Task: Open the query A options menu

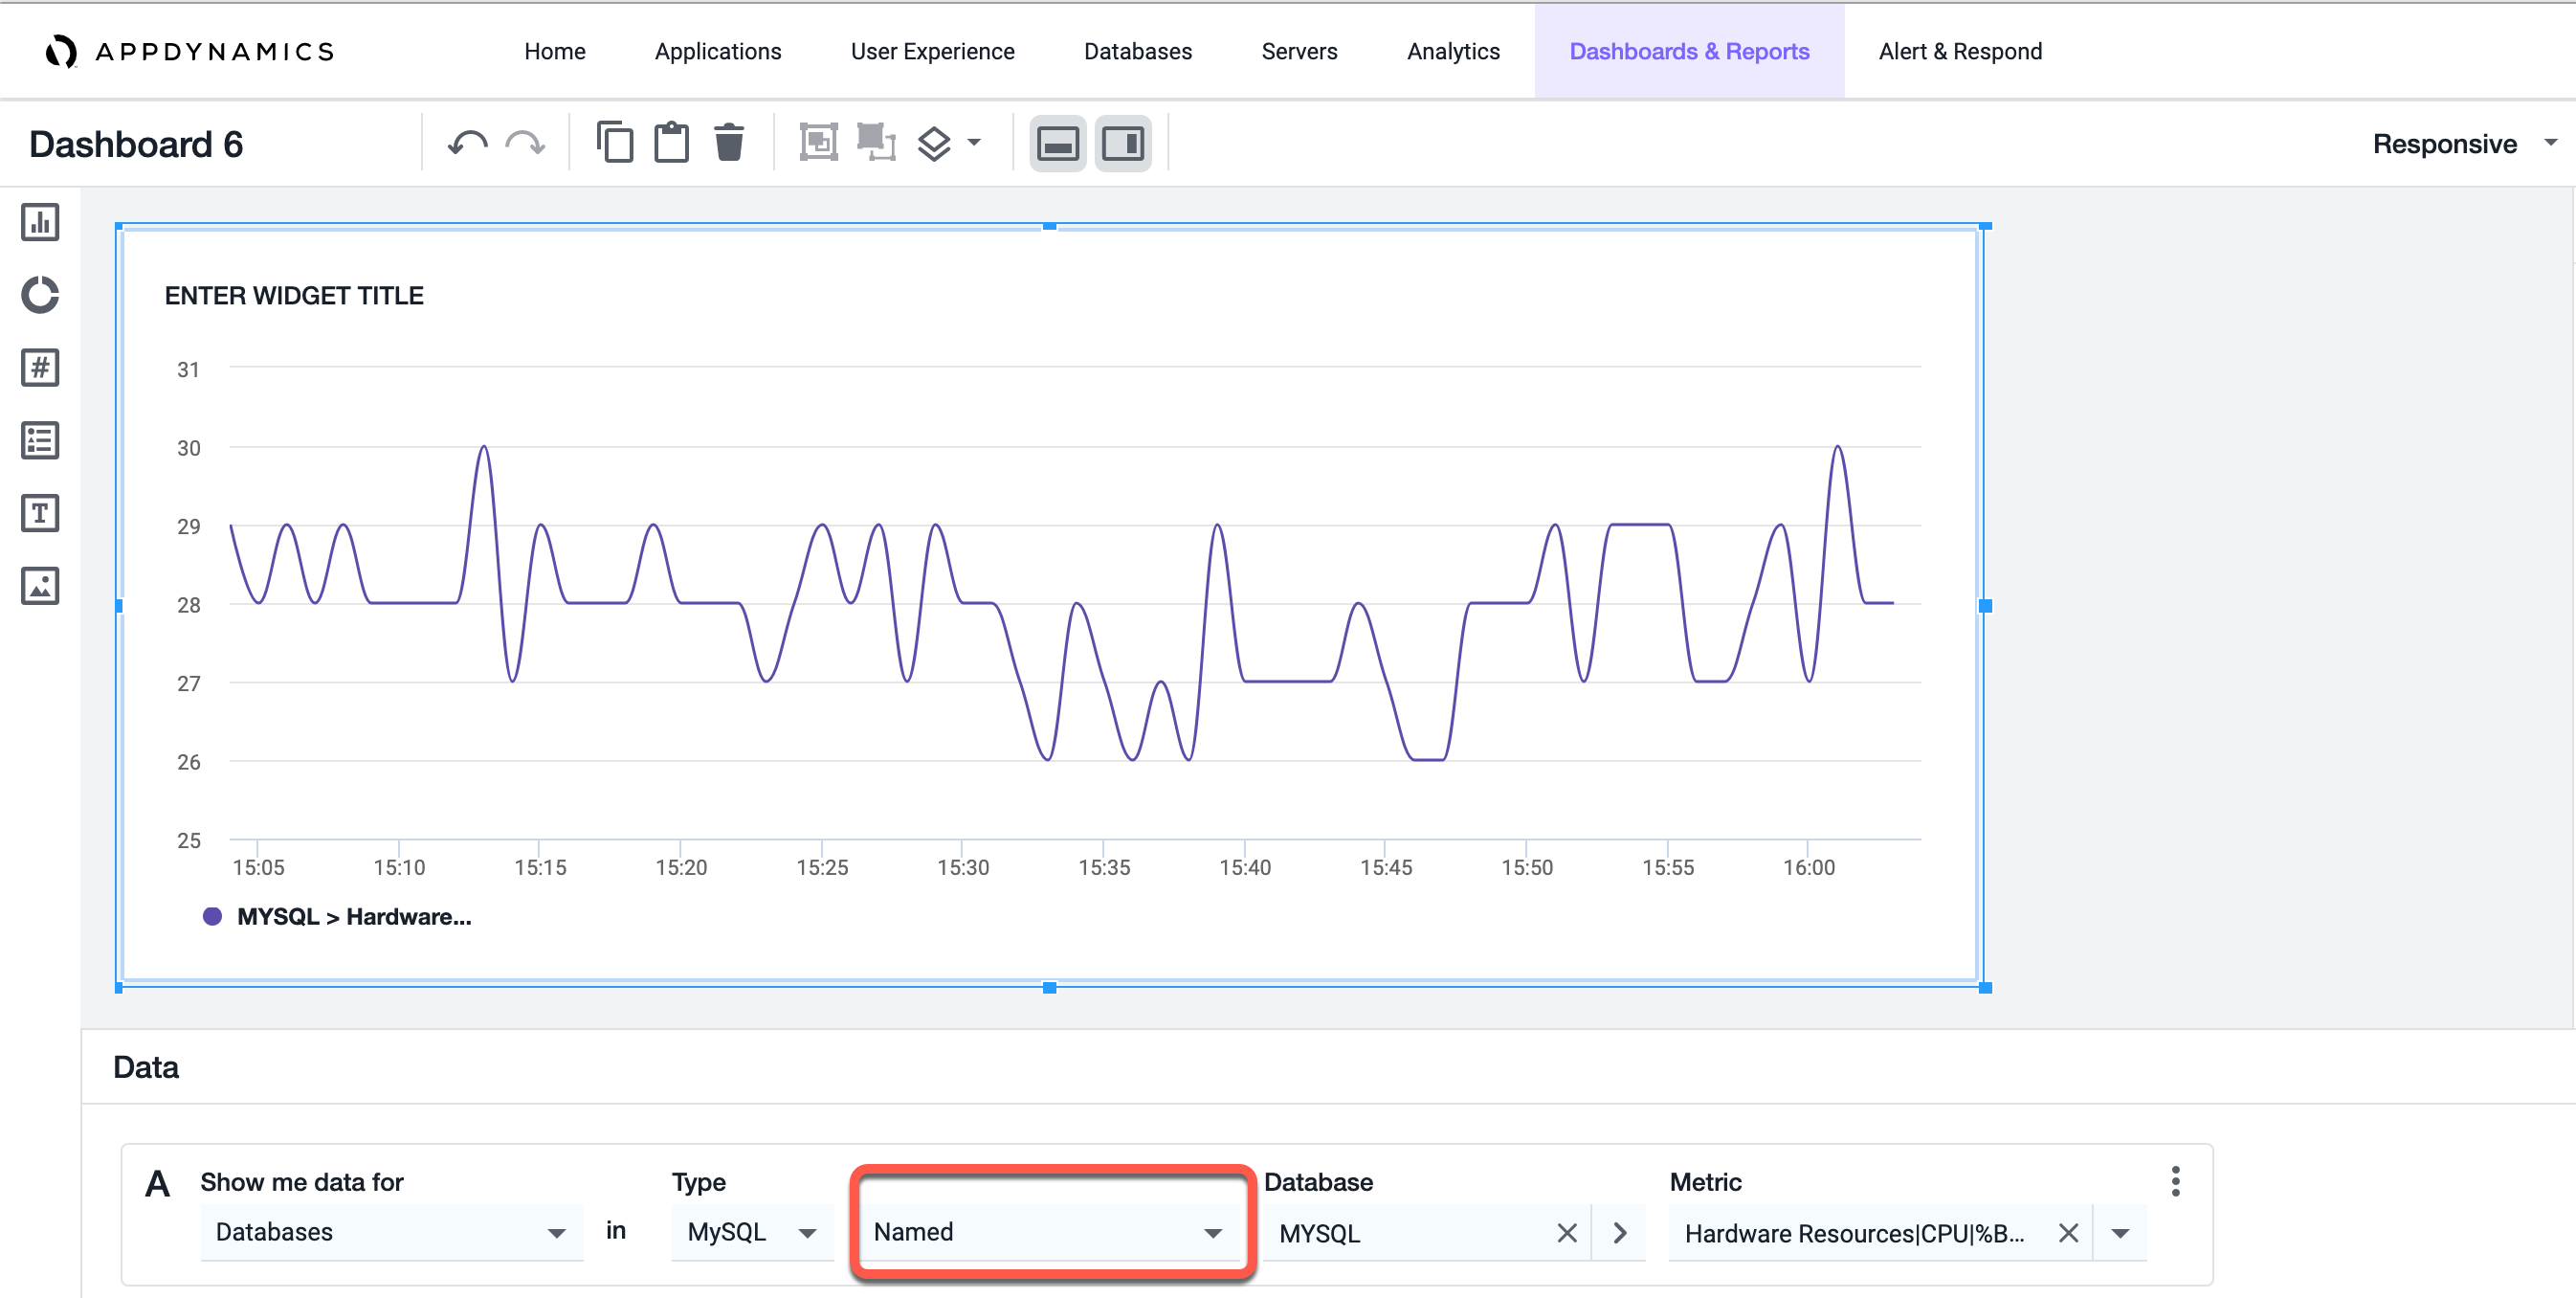Action: [x=2176, y=1182]
